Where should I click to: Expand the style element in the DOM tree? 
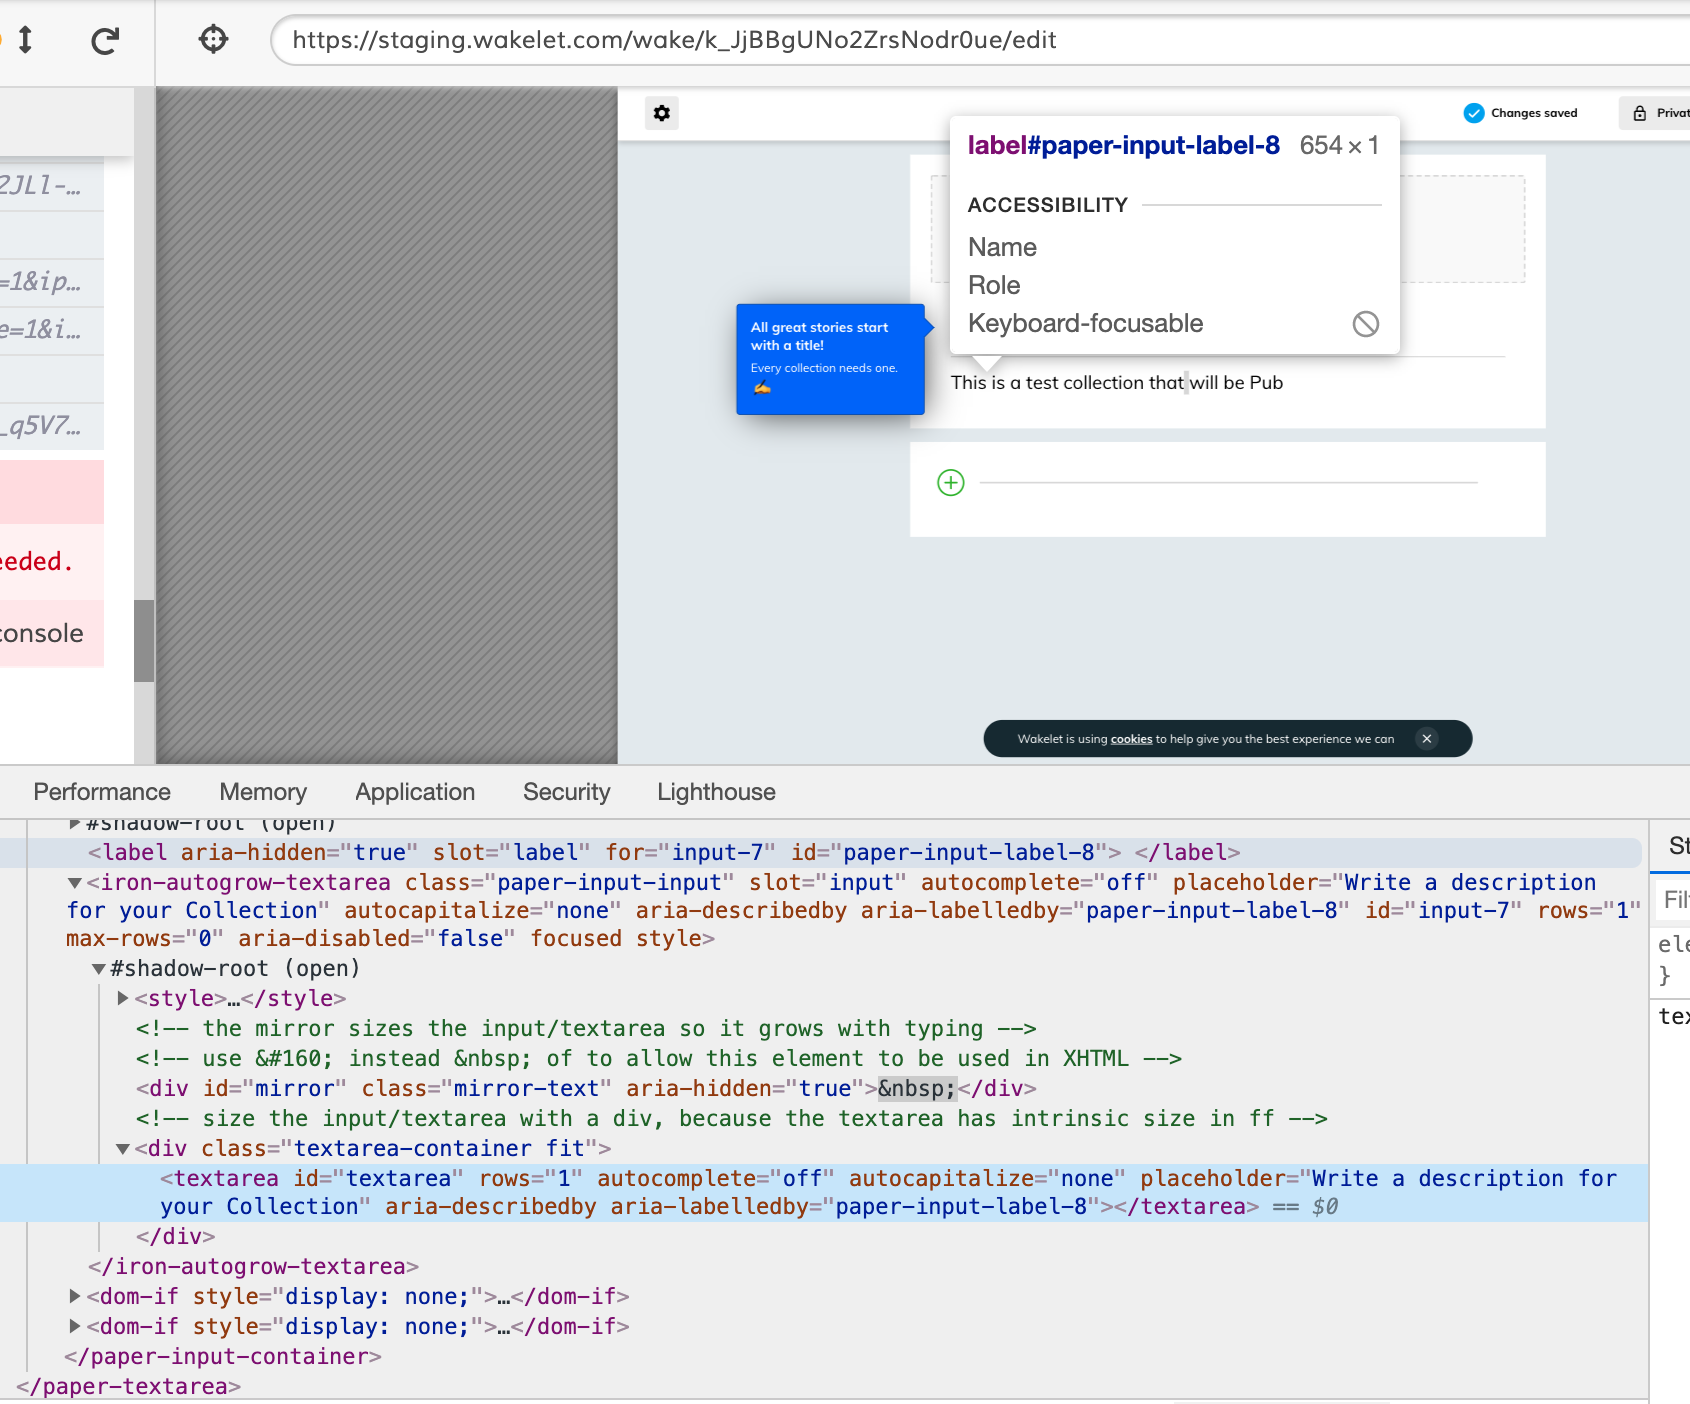click(x=121, y=997)
